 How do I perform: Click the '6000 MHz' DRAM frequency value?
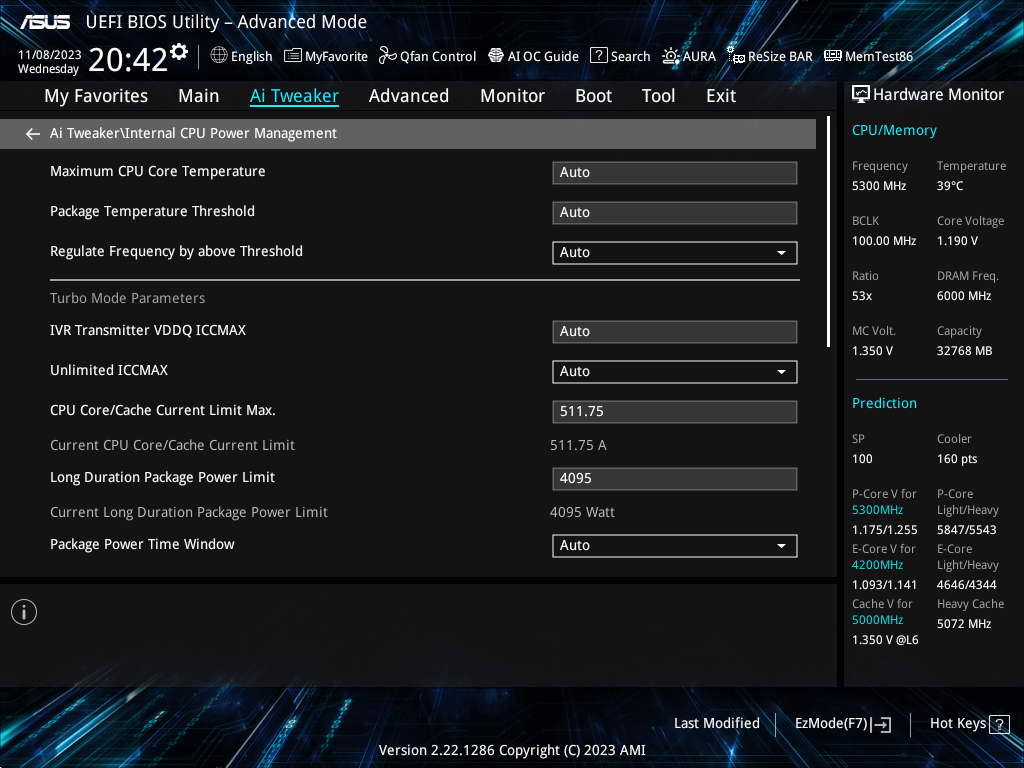964,296
